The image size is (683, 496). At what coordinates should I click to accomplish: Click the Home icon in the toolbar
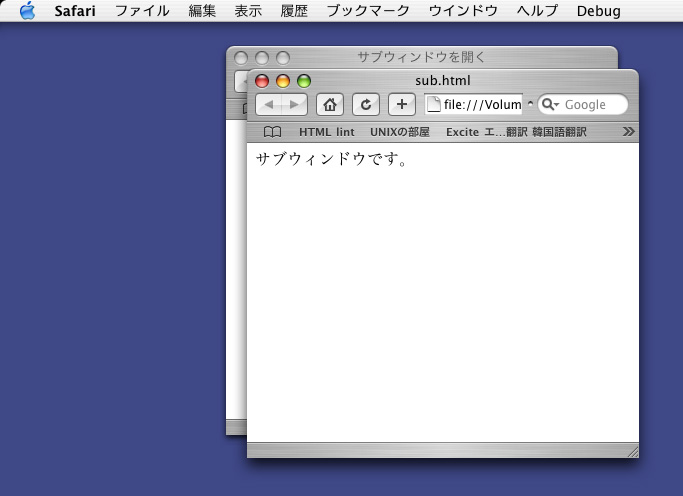click(x=330, y=105)
